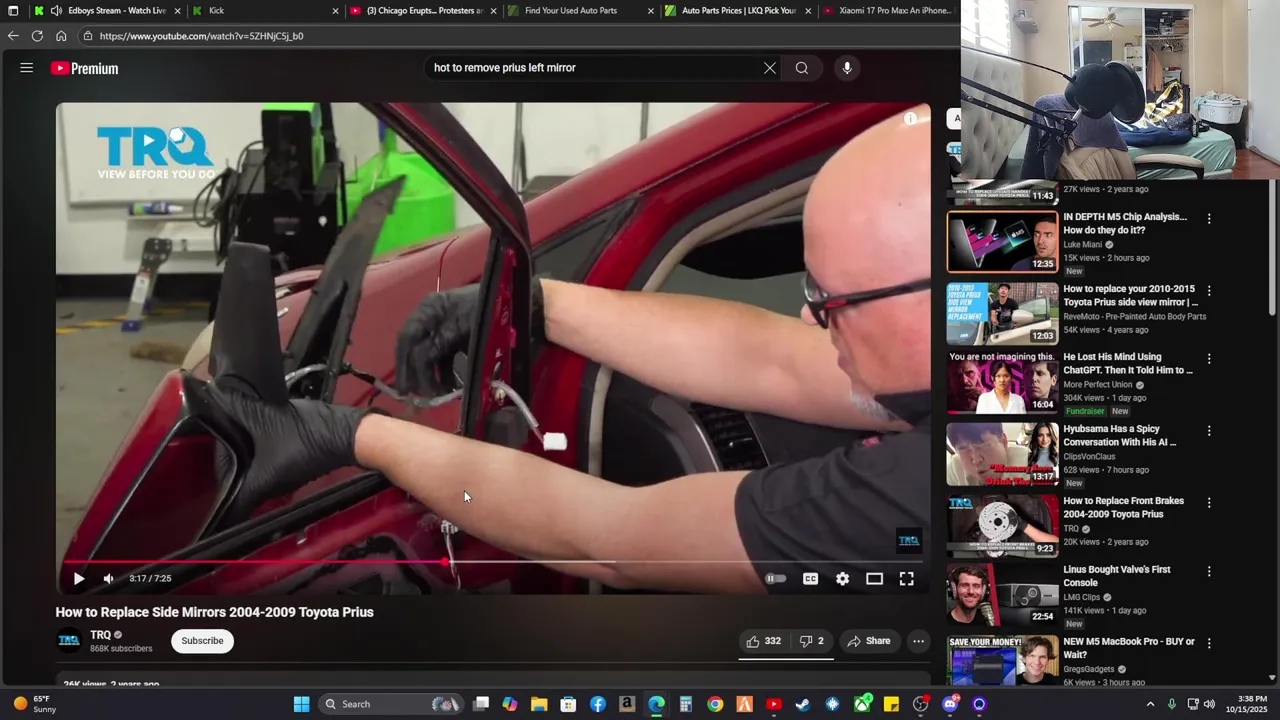Open system volume tray icon

(x=1209, y=704)
